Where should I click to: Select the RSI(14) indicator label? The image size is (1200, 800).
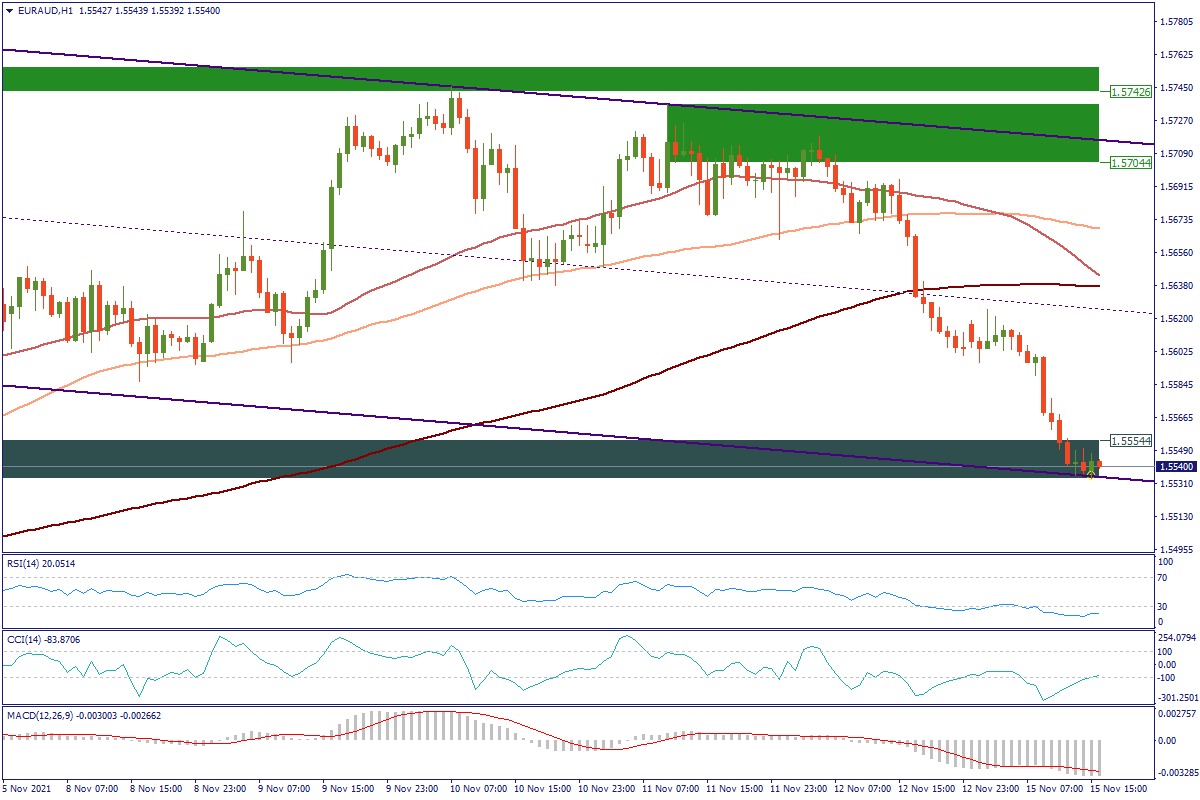(23, 564)
